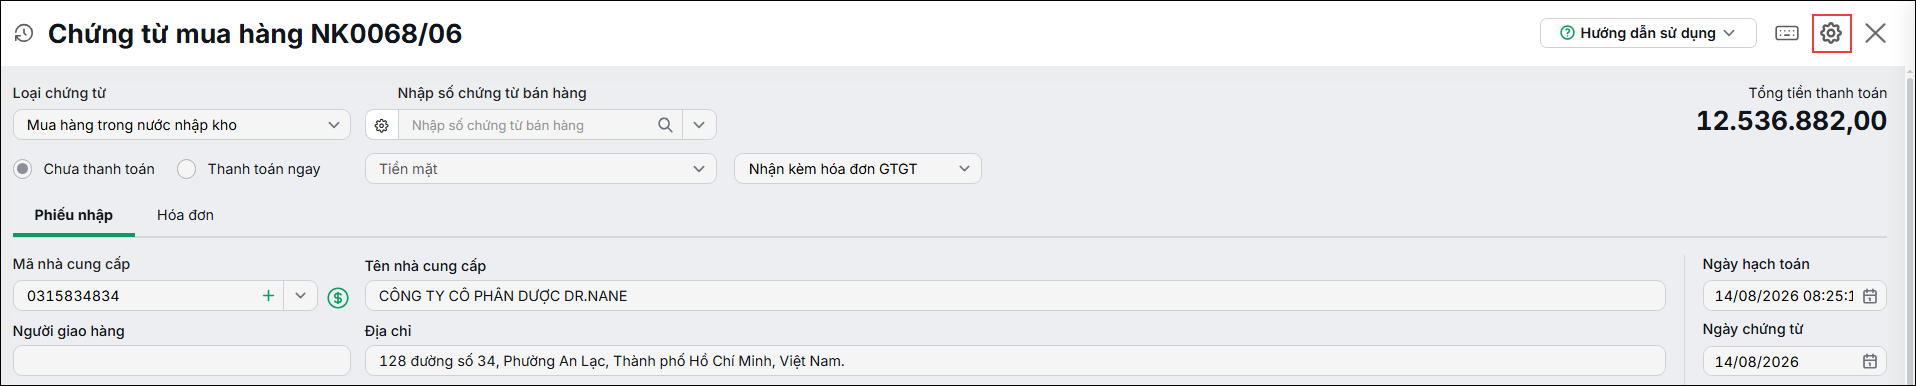Viewport: 1916px width, 386px height.
Task: Click the keyboard shortcuts icon
Action: pos(1787,33)
